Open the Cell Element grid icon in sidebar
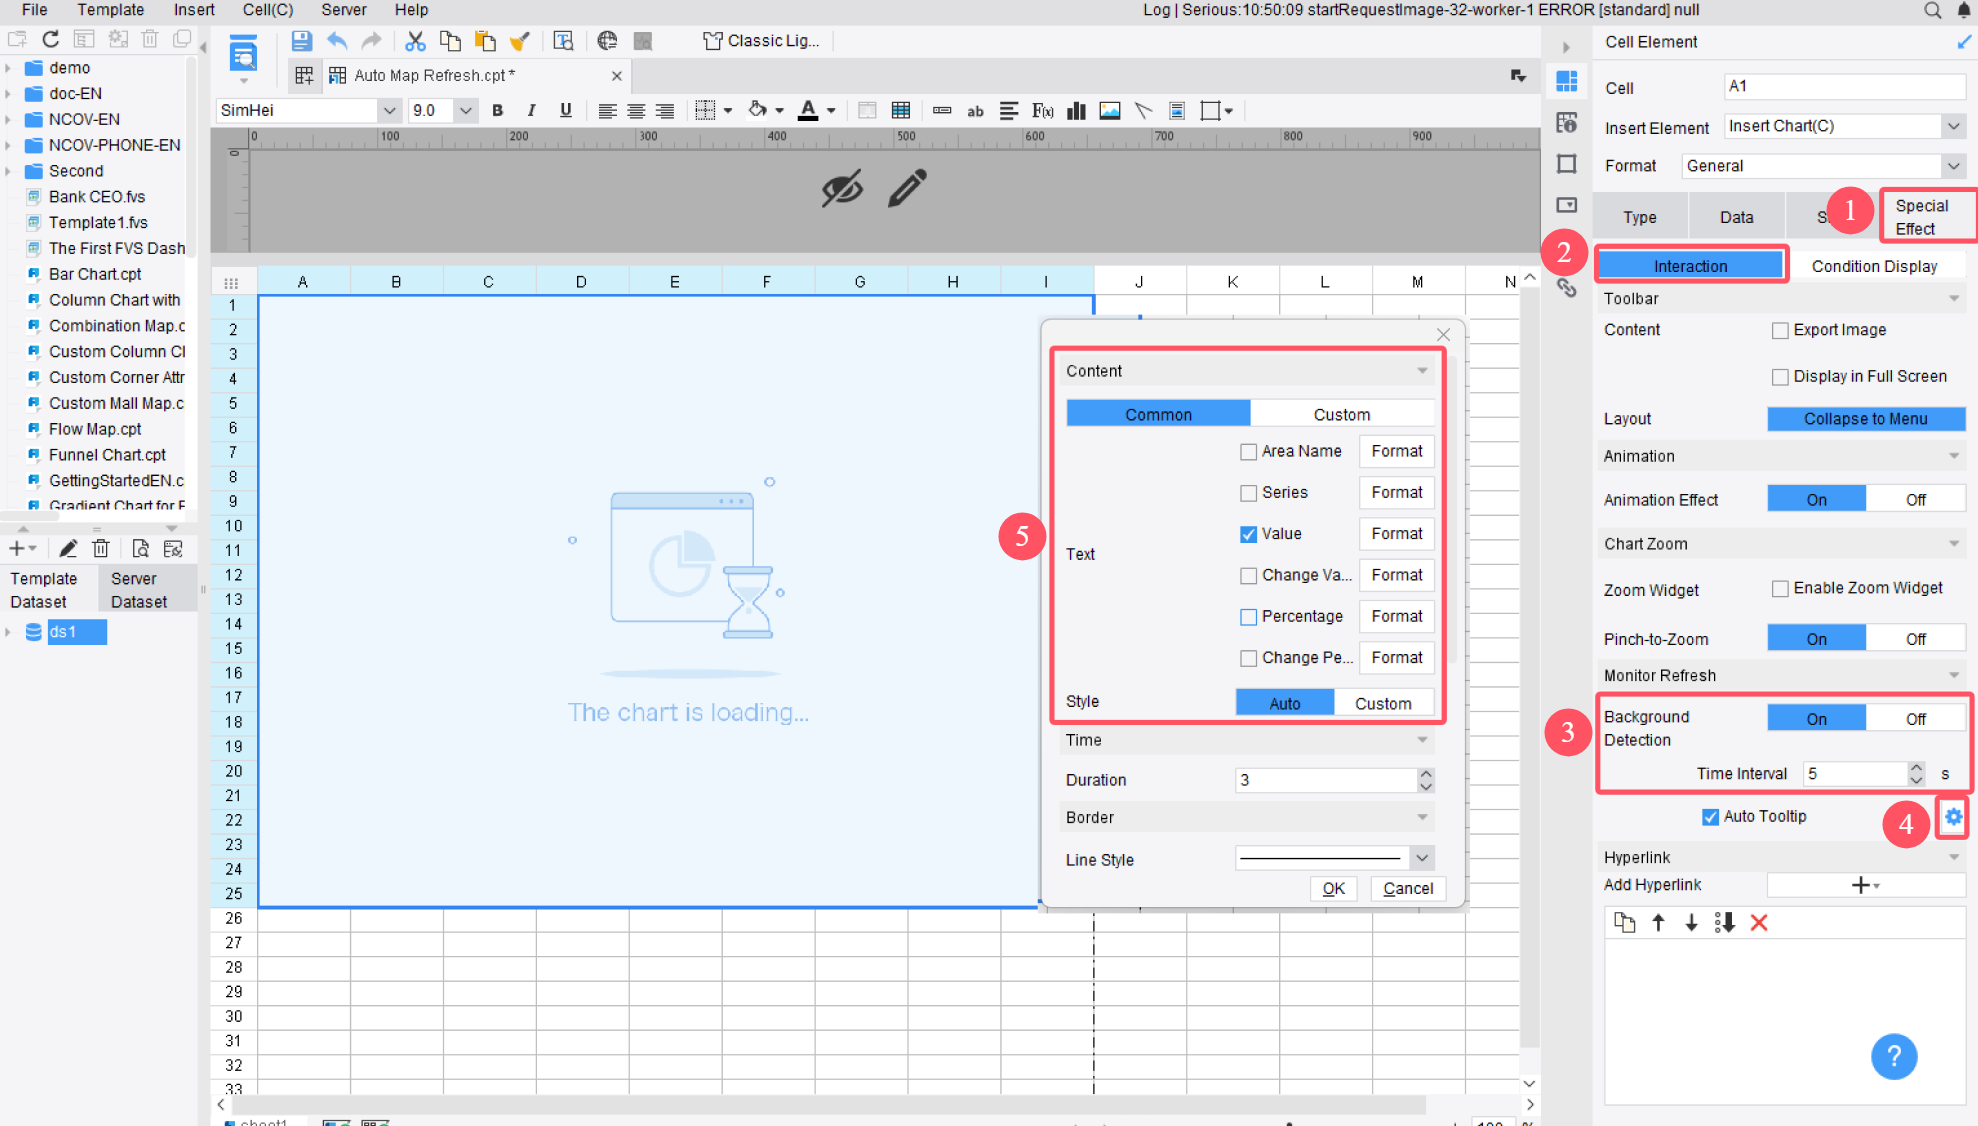This screenshot has width=1978, height=1126. pyautogui.click(x=1567, y=81)
